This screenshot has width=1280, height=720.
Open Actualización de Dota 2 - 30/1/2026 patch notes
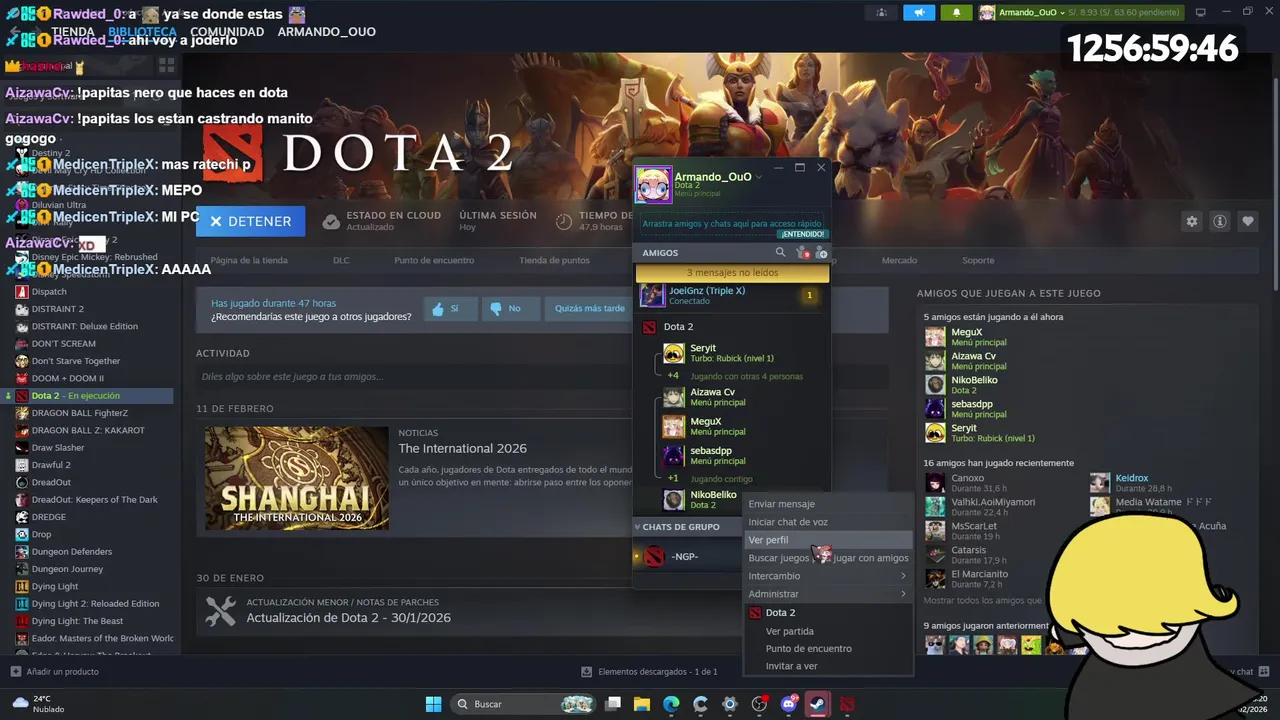tap(349, 618)
